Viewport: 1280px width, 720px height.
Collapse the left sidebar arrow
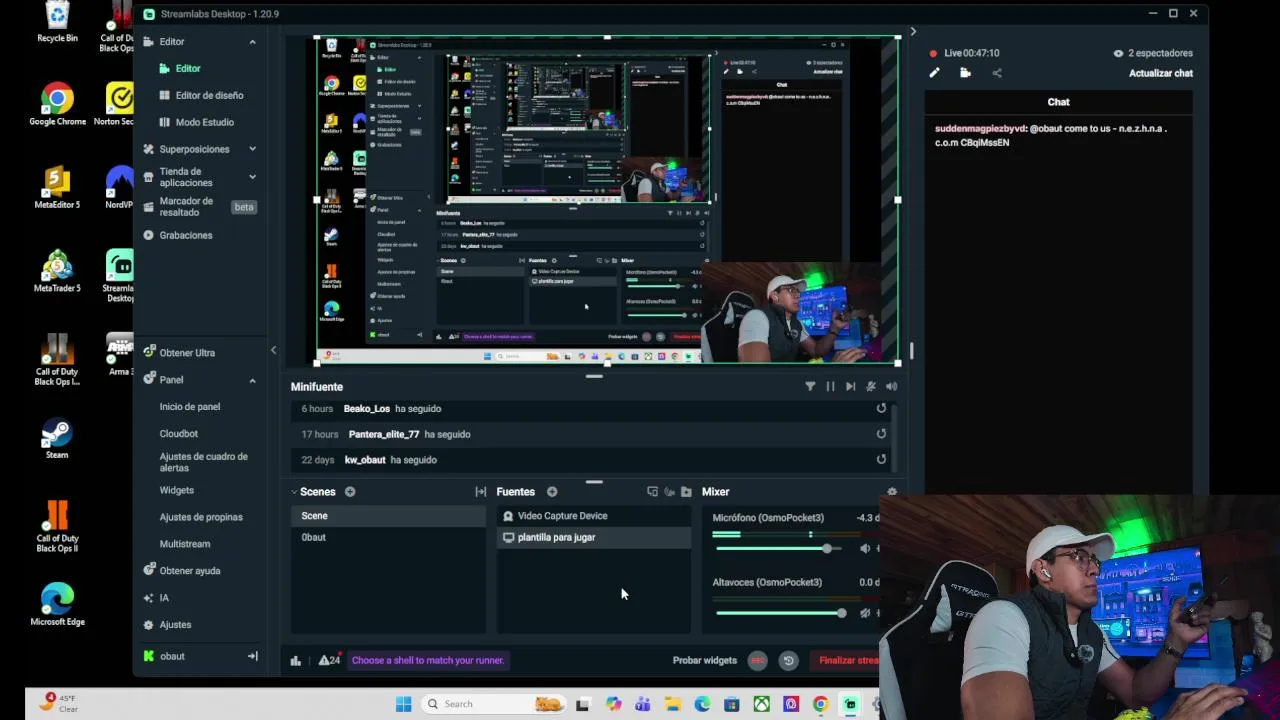pos(273,350)
